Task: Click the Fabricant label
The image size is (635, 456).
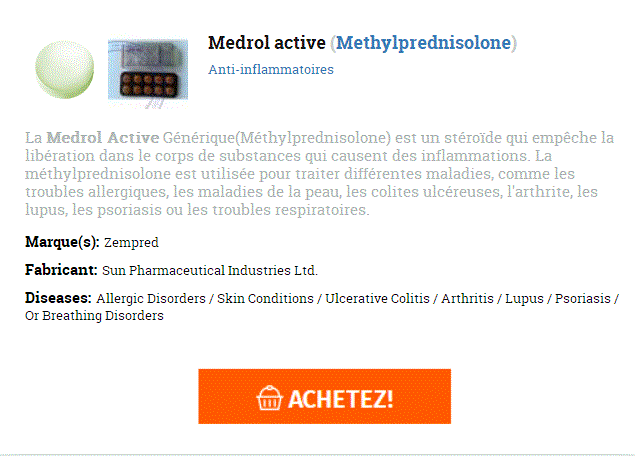Action: [61, 270]
